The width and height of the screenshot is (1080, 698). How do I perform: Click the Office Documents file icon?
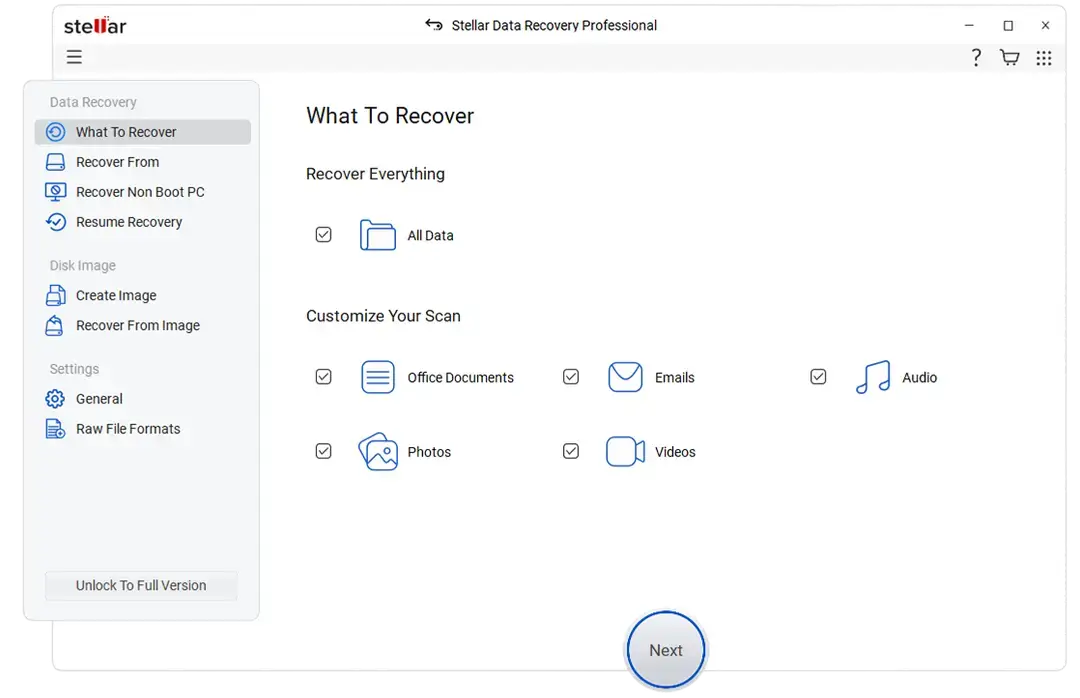click(378, 377)
